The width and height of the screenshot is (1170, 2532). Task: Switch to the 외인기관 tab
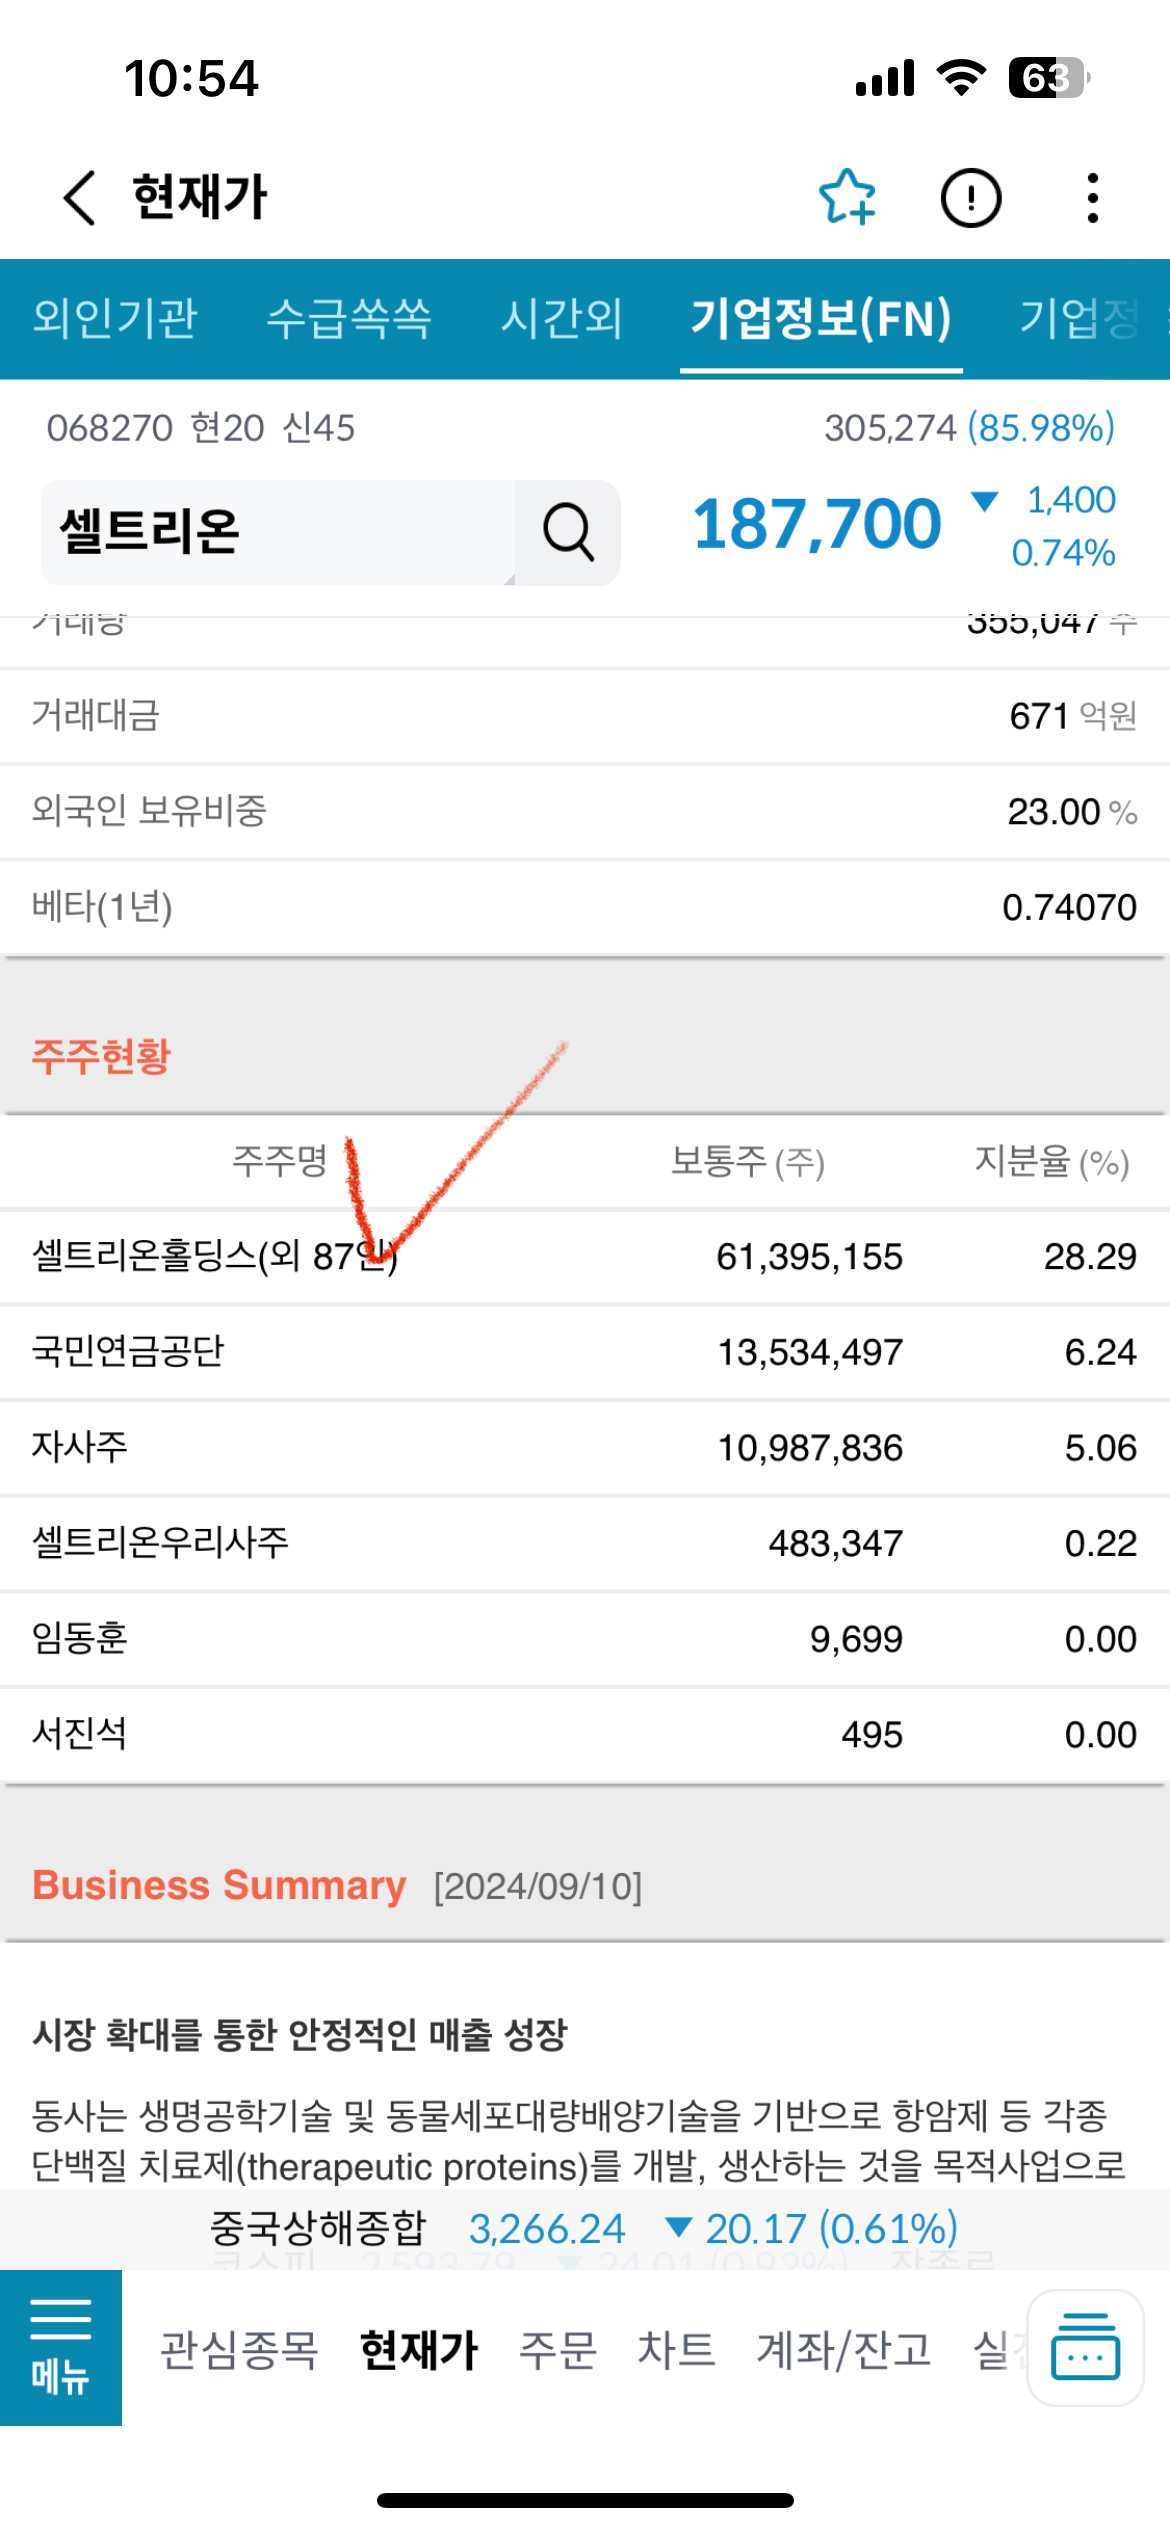click(x=115, y=318)
